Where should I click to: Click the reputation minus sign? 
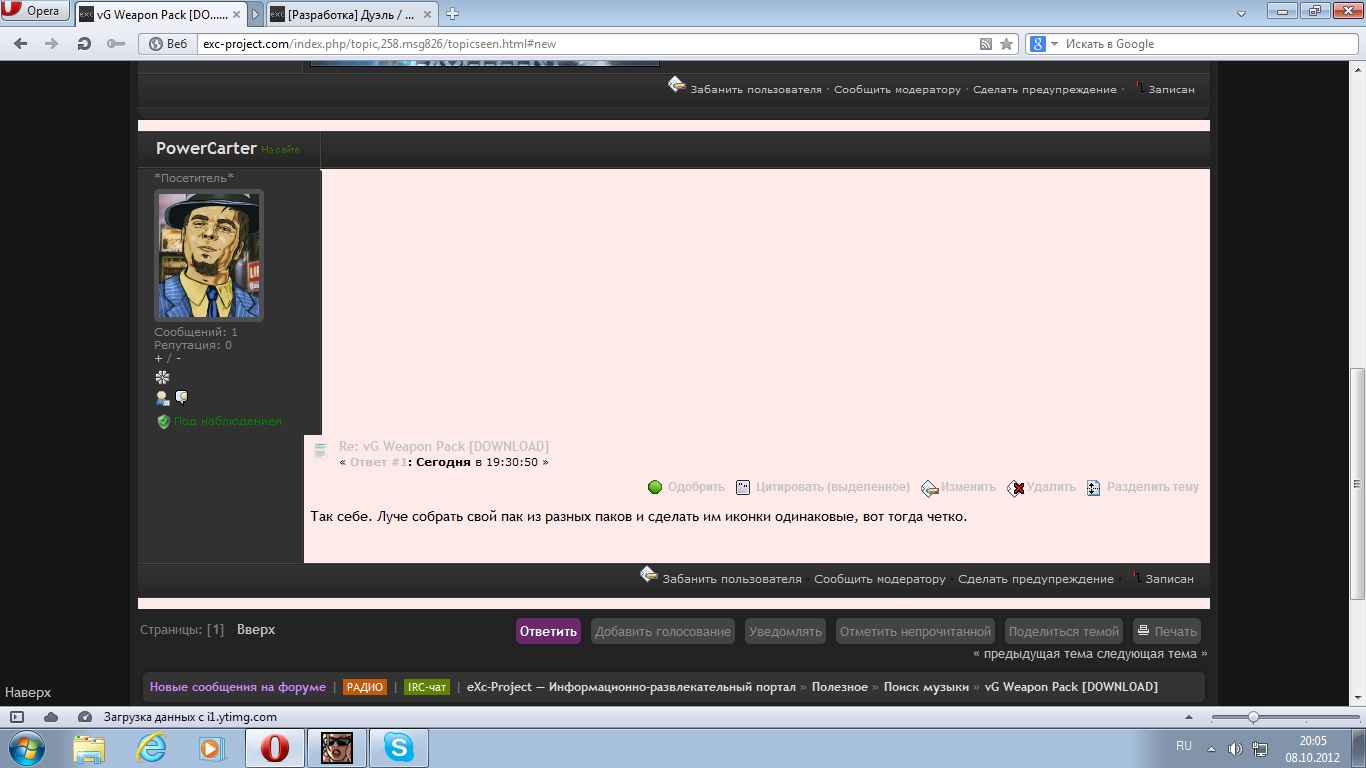(x=178, y=358)
